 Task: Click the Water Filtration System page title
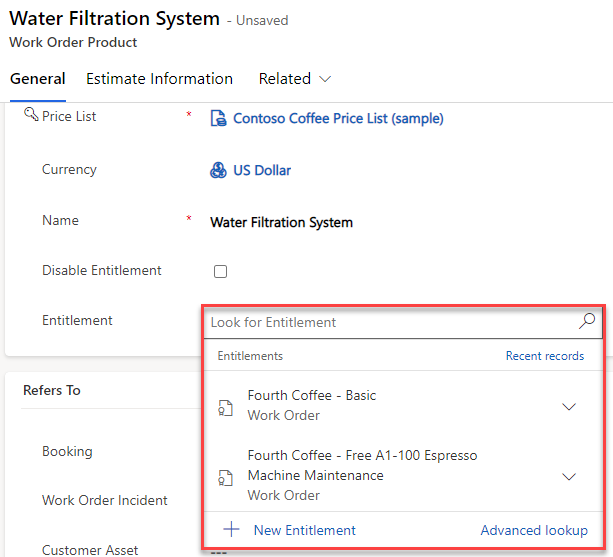(115, 18)
